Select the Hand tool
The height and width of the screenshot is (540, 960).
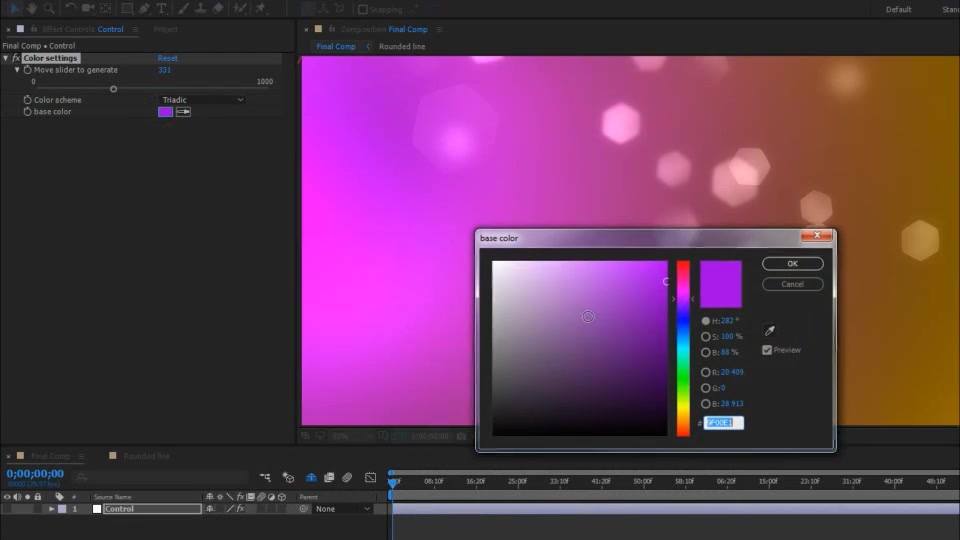[x=31, y=8]
